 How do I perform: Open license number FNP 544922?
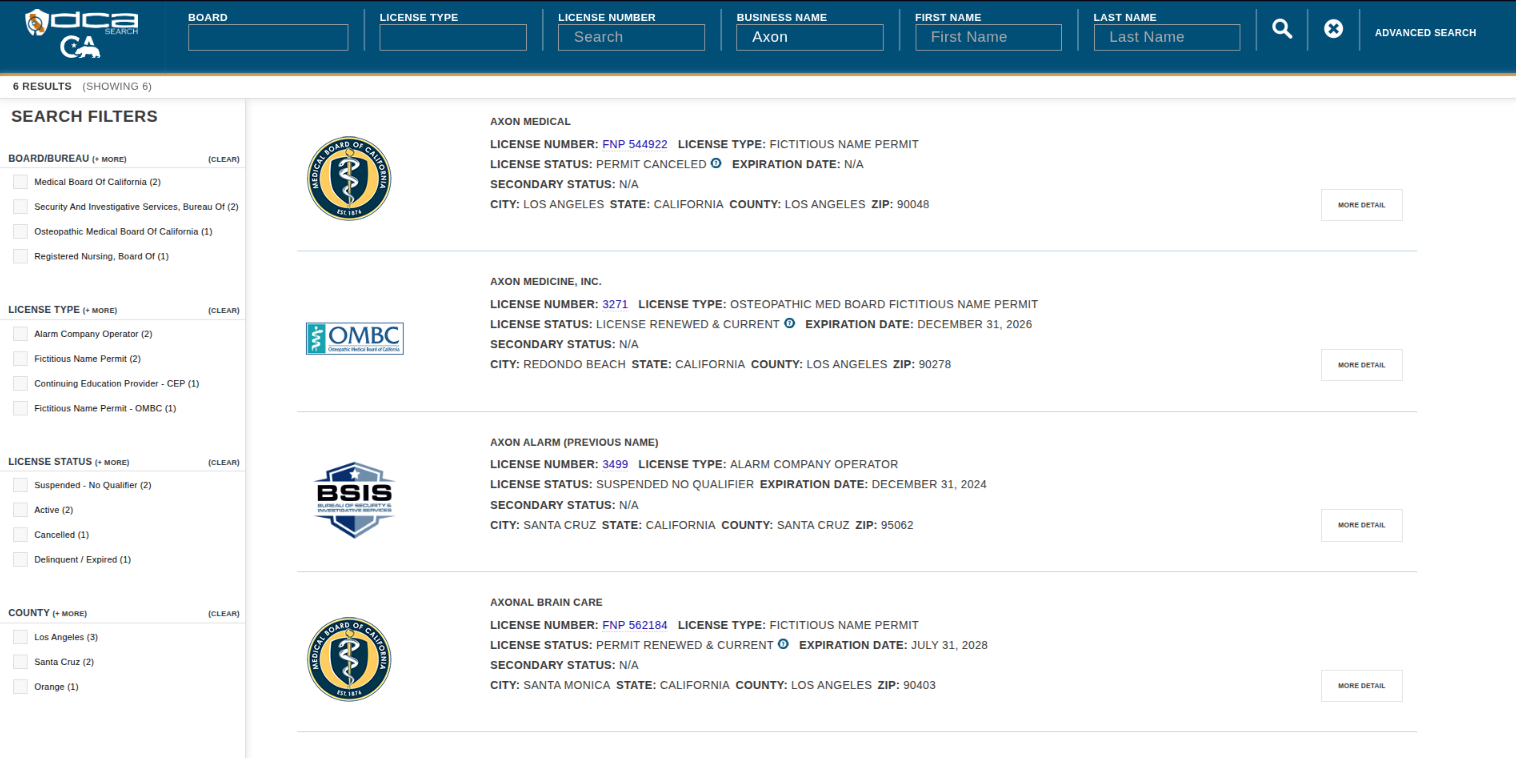point(635,144)
